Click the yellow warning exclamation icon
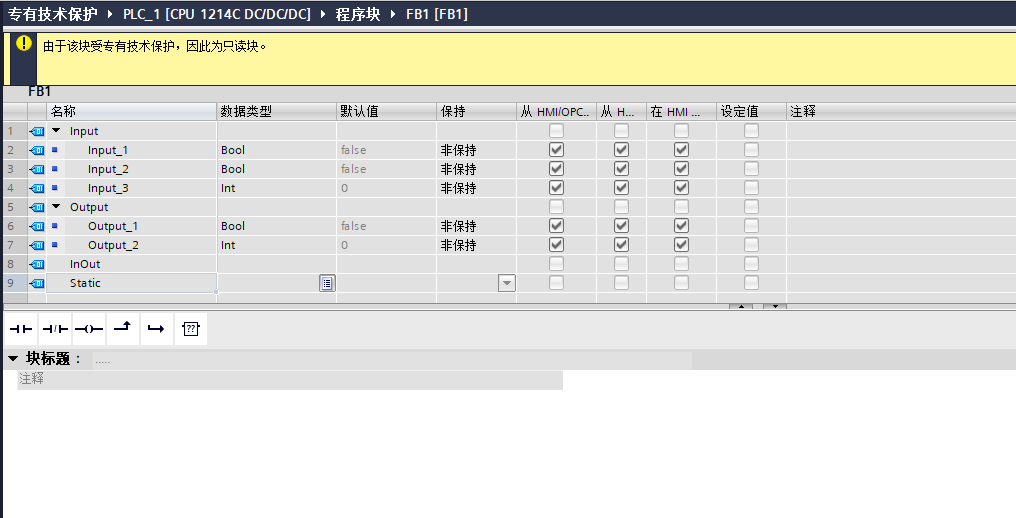This screenshot has width=1016, height=518. 24,43
